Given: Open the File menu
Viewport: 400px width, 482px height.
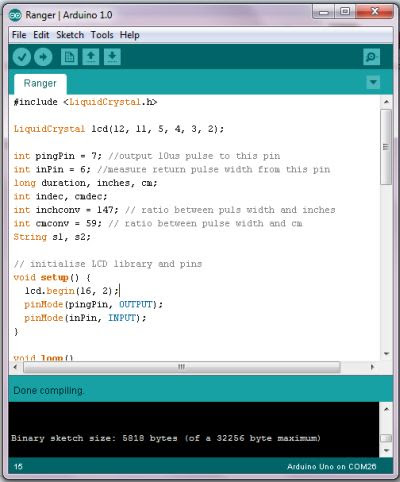Looking at the screenshot, I should point(19,35).
